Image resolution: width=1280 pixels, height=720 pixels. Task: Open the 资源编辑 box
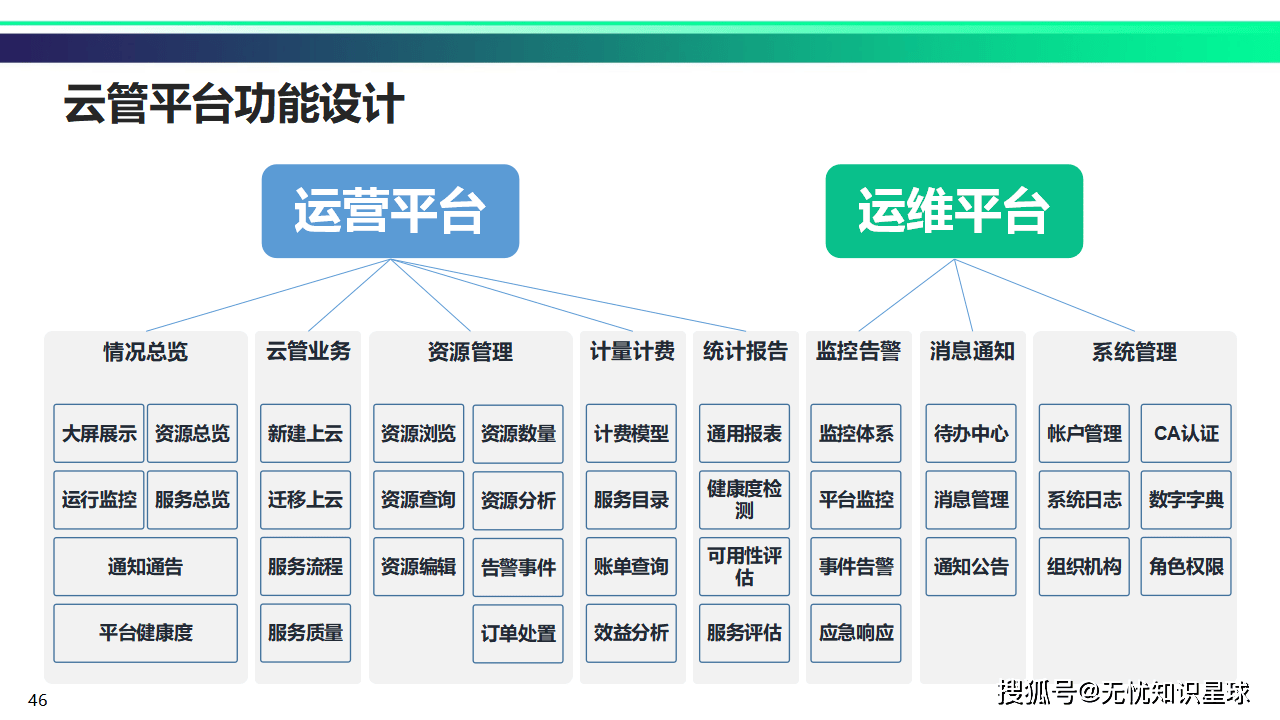(418, 567)
